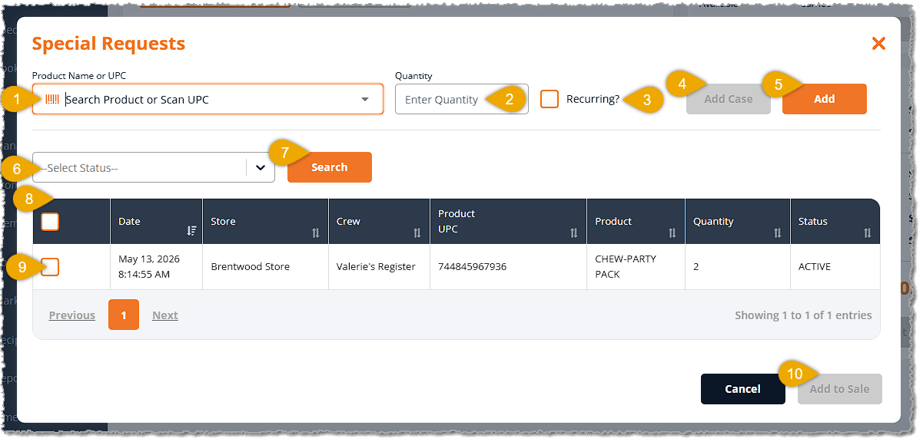Check the CHEW-PARTY PACK row checkbox
This screenshot has height=445, width=923.
[50, 267]
